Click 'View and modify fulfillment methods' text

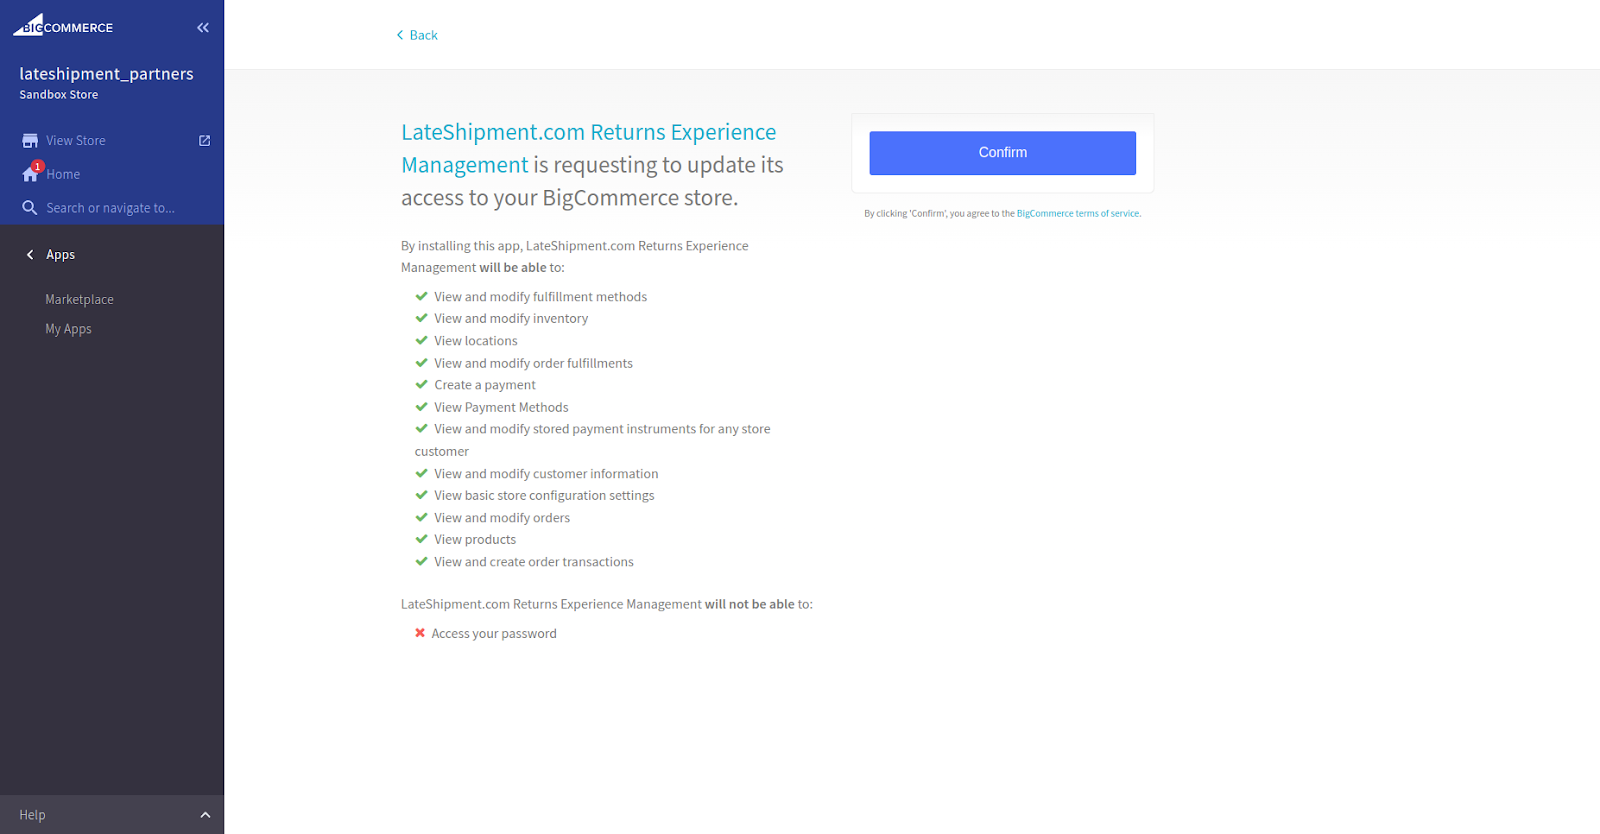[540, 297]
